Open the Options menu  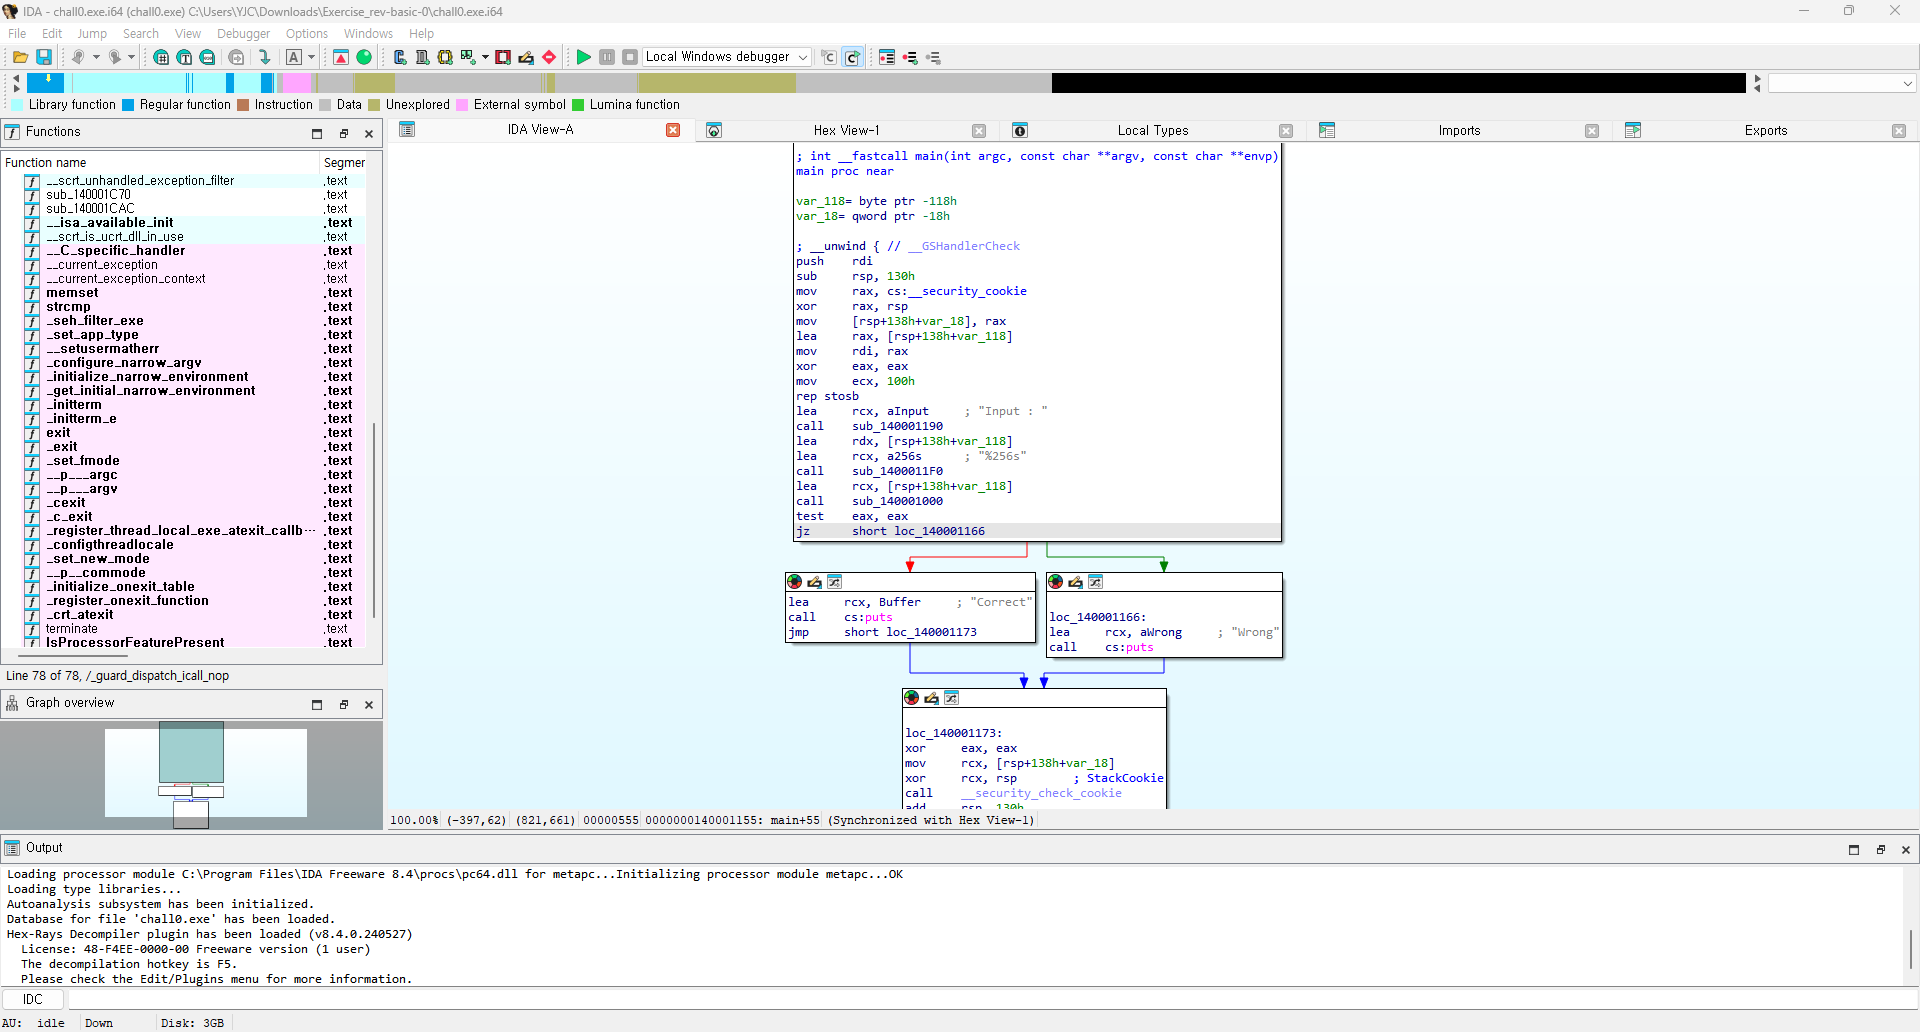(307, 33)
